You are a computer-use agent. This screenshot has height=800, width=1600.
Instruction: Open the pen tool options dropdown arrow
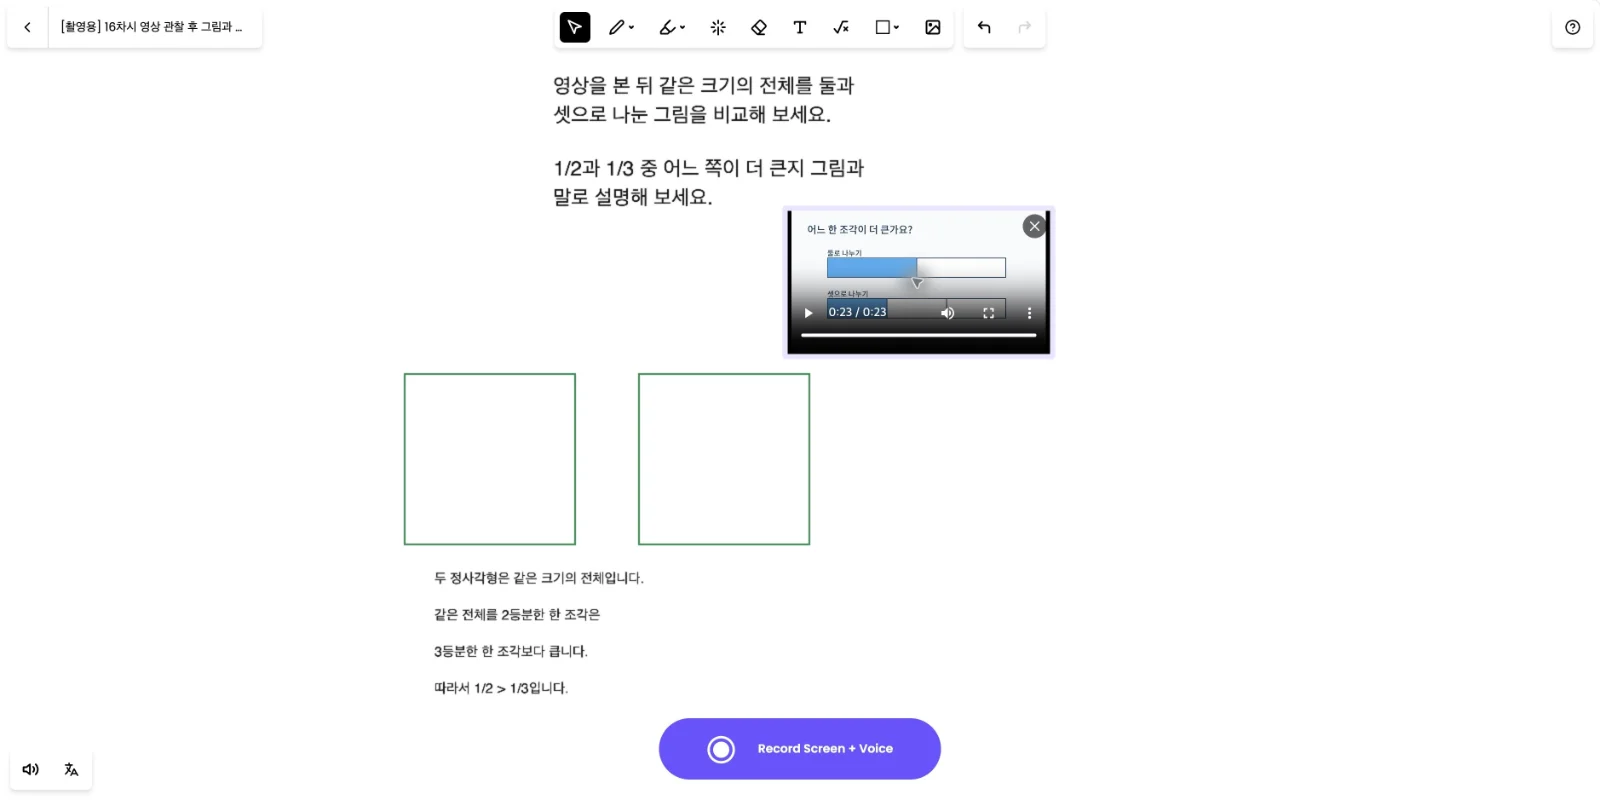pyautogui.click(x=632, y=27)
